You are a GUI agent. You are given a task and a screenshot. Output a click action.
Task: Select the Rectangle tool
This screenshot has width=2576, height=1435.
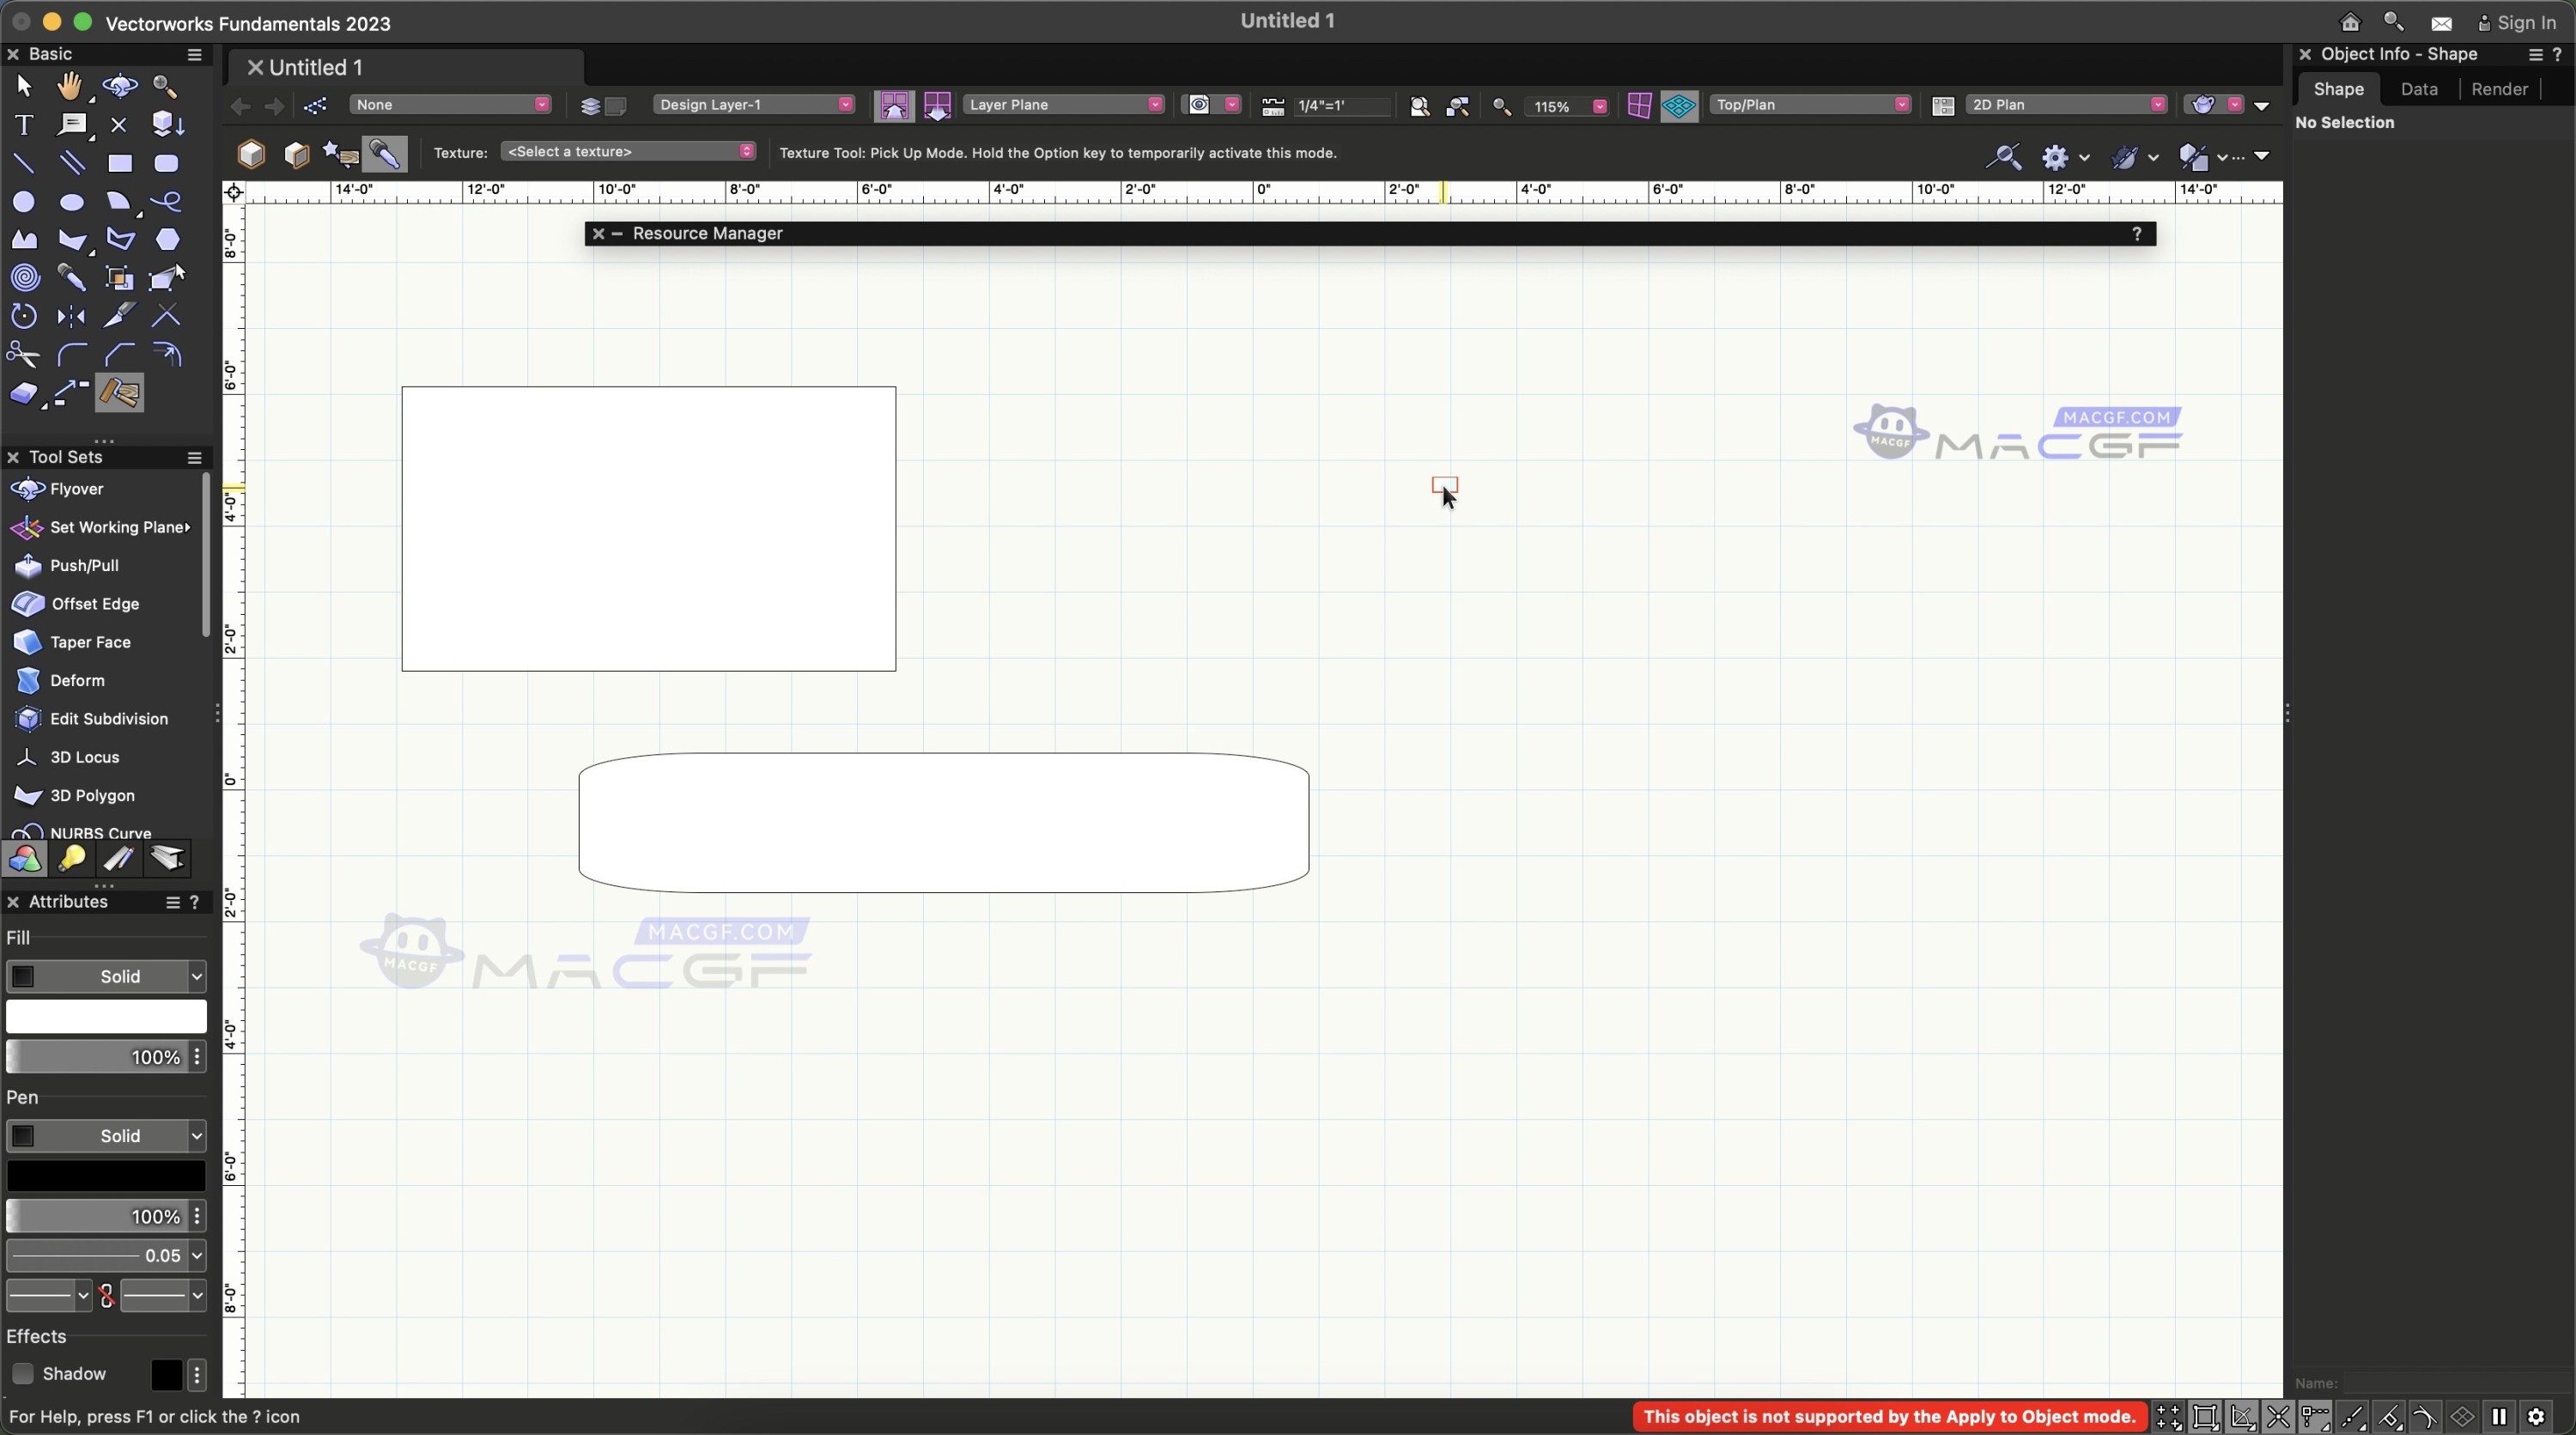pos(120,163)
